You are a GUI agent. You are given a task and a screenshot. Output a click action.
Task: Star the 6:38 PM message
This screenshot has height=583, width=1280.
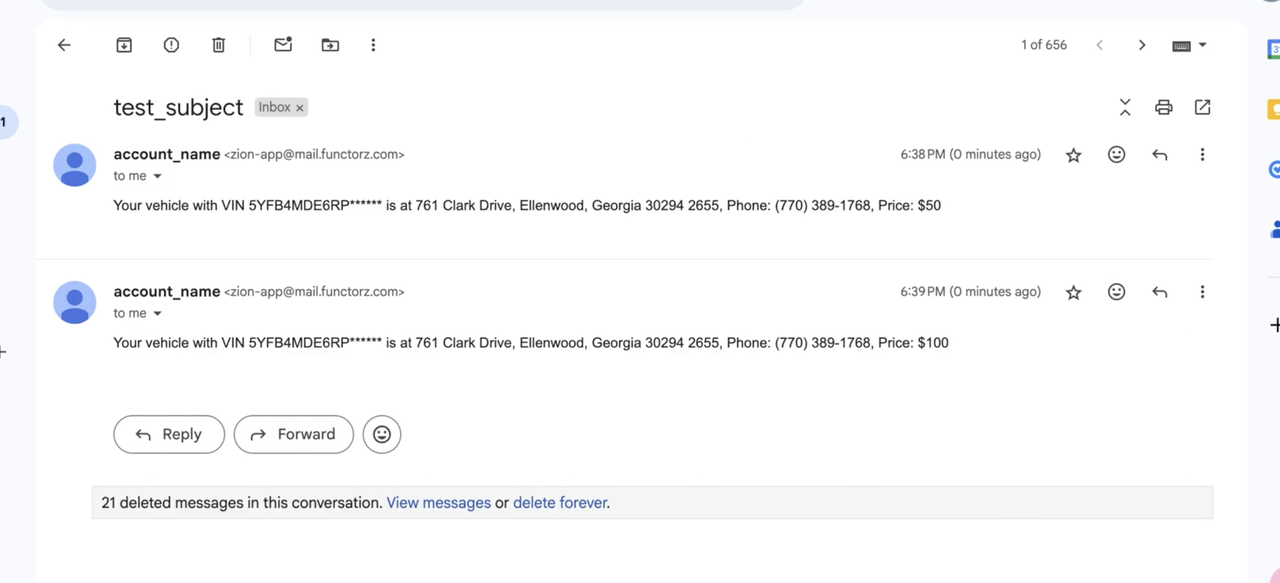tap(1073, 155)
